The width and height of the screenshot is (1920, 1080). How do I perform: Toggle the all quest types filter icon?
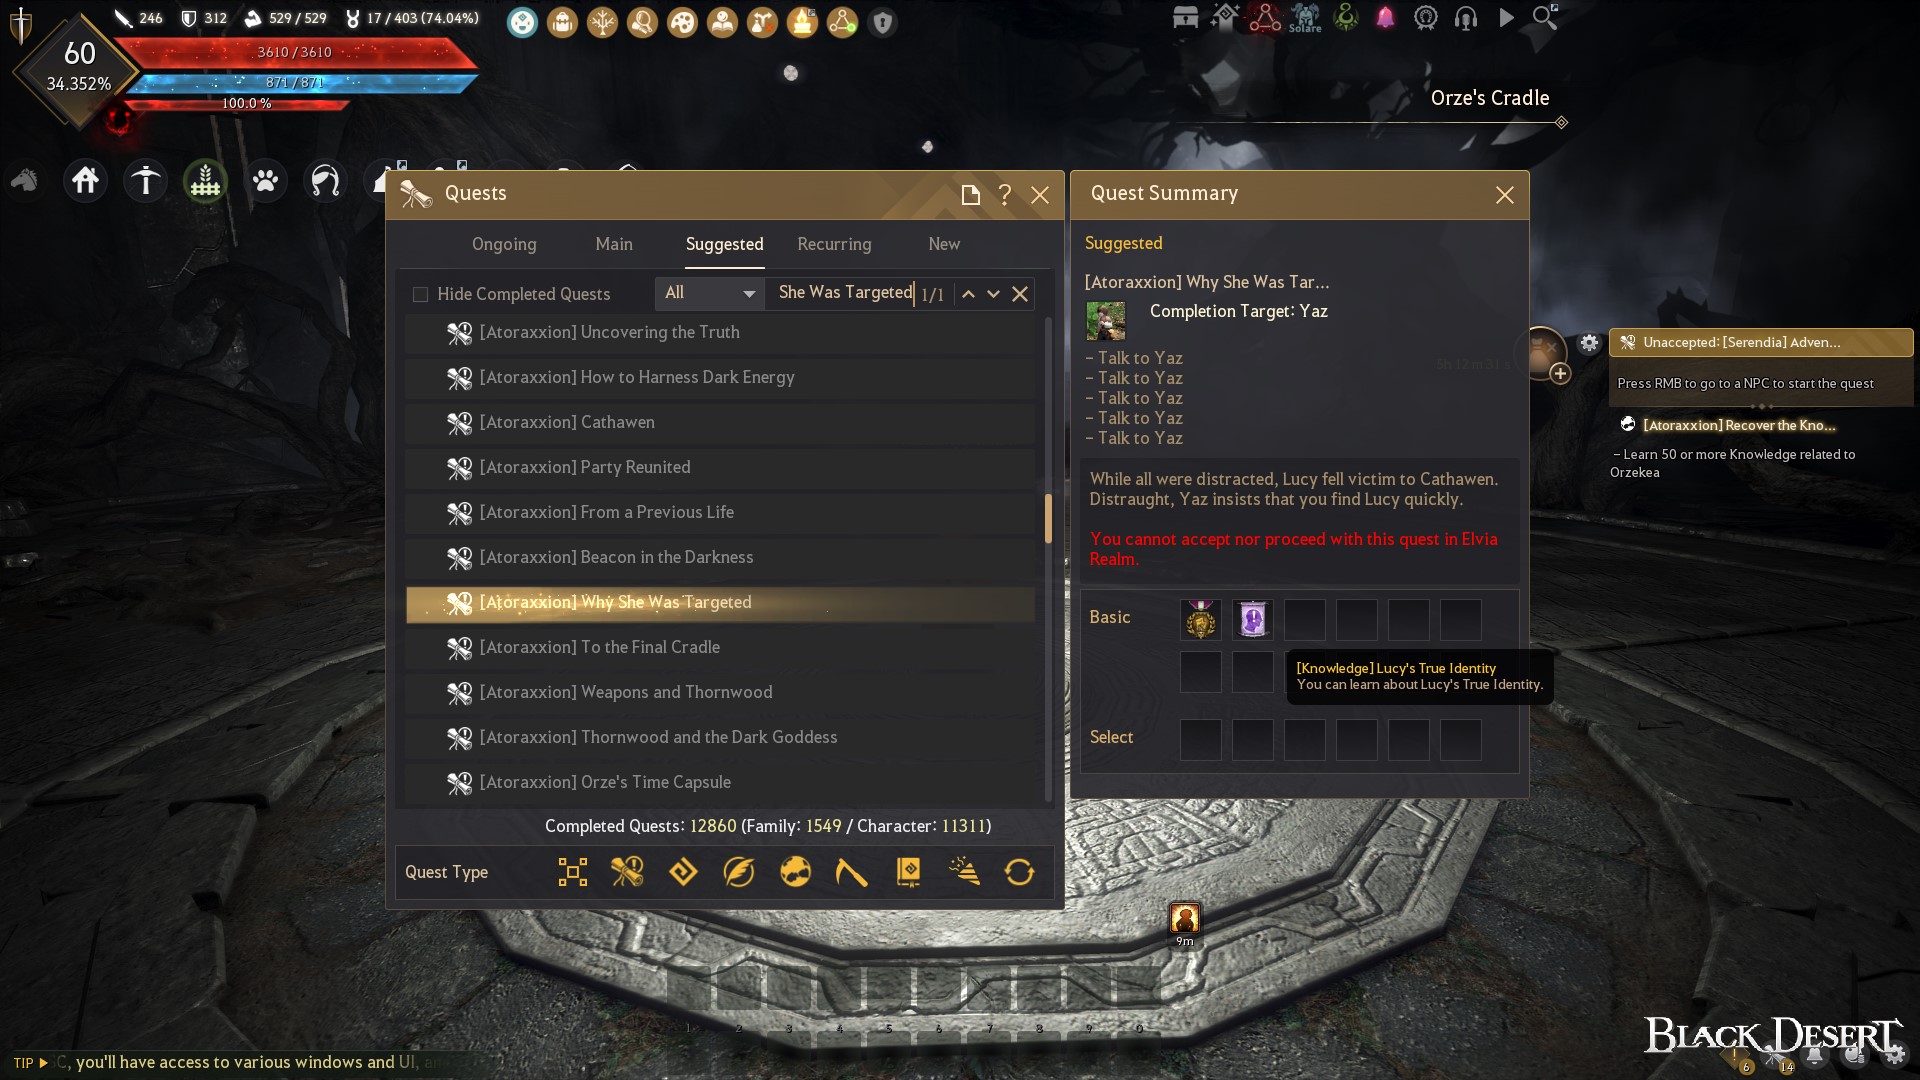pos(572,872)
